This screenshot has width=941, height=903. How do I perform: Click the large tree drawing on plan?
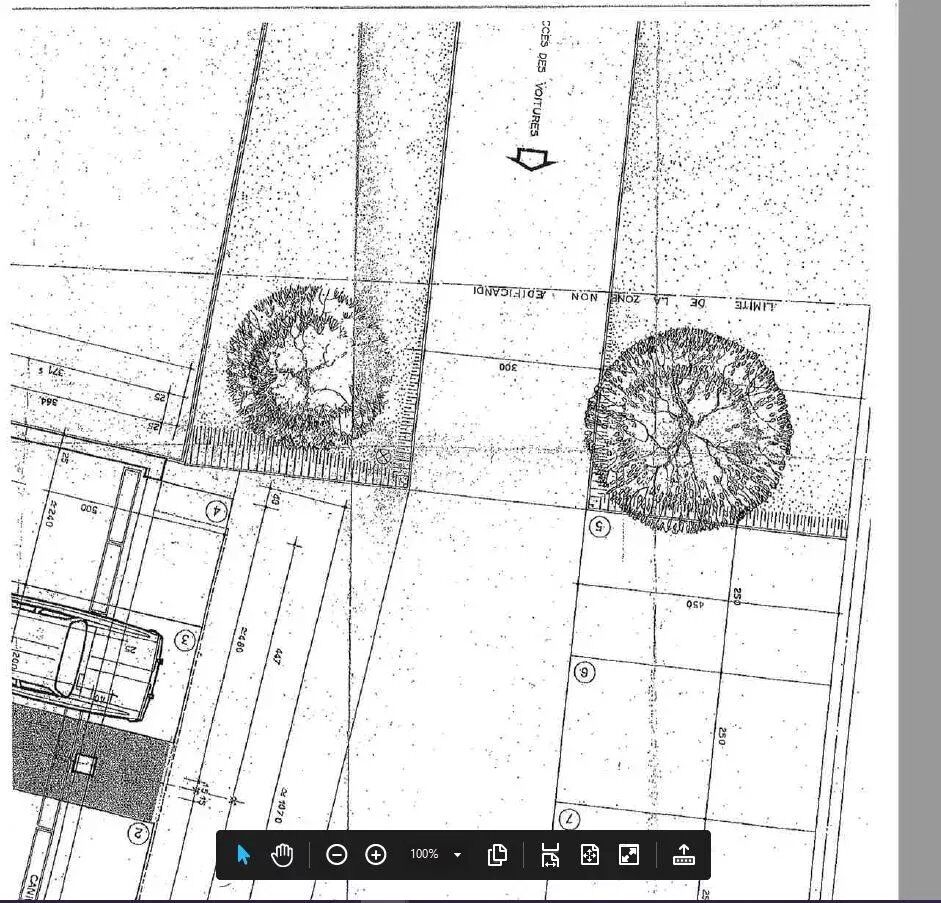point(689,429)
